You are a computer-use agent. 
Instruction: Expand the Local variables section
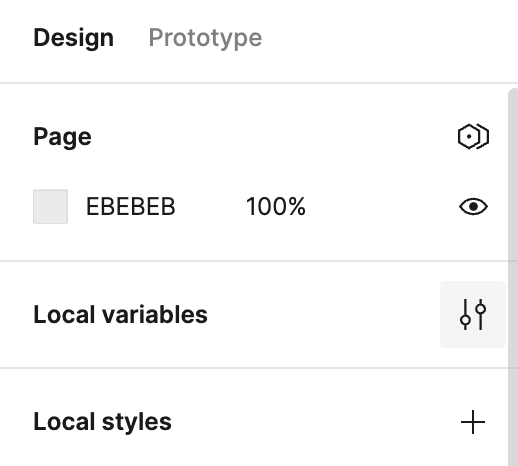(120, 314)
